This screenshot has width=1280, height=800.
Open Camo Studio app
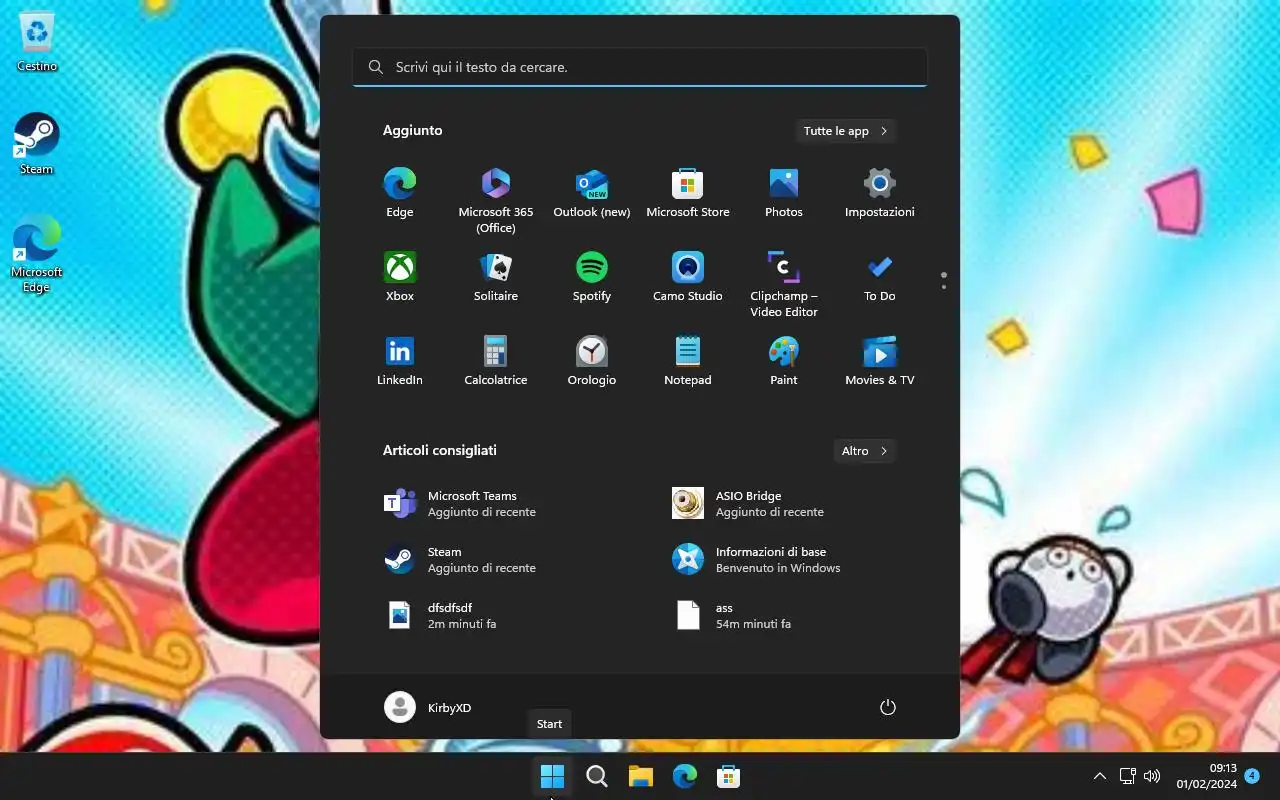(688, 277)
